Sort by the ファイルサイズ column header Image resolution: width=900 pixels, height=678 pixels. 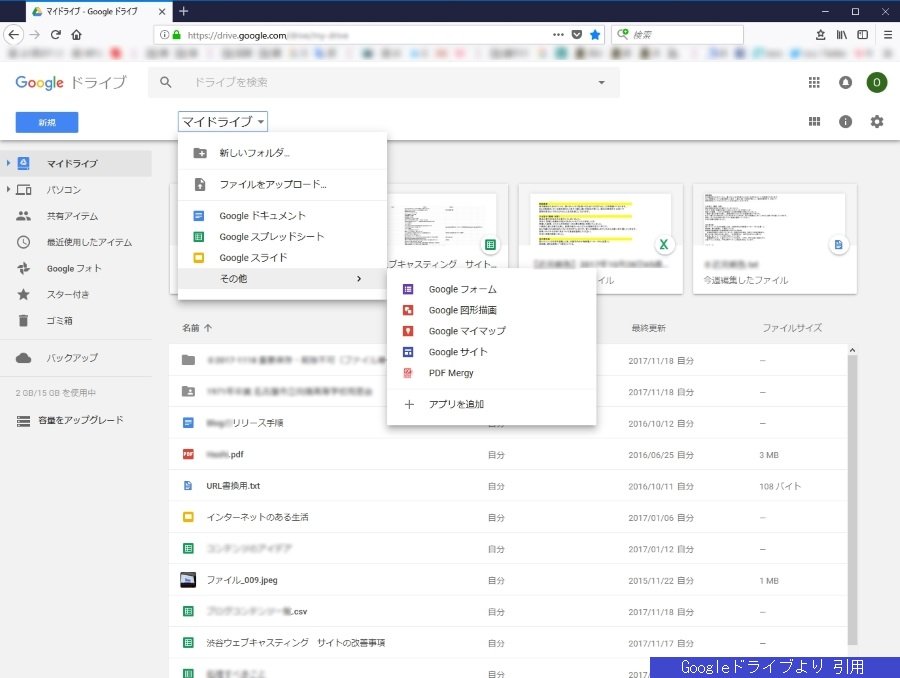pyautogui.click(x=792, y=328)
